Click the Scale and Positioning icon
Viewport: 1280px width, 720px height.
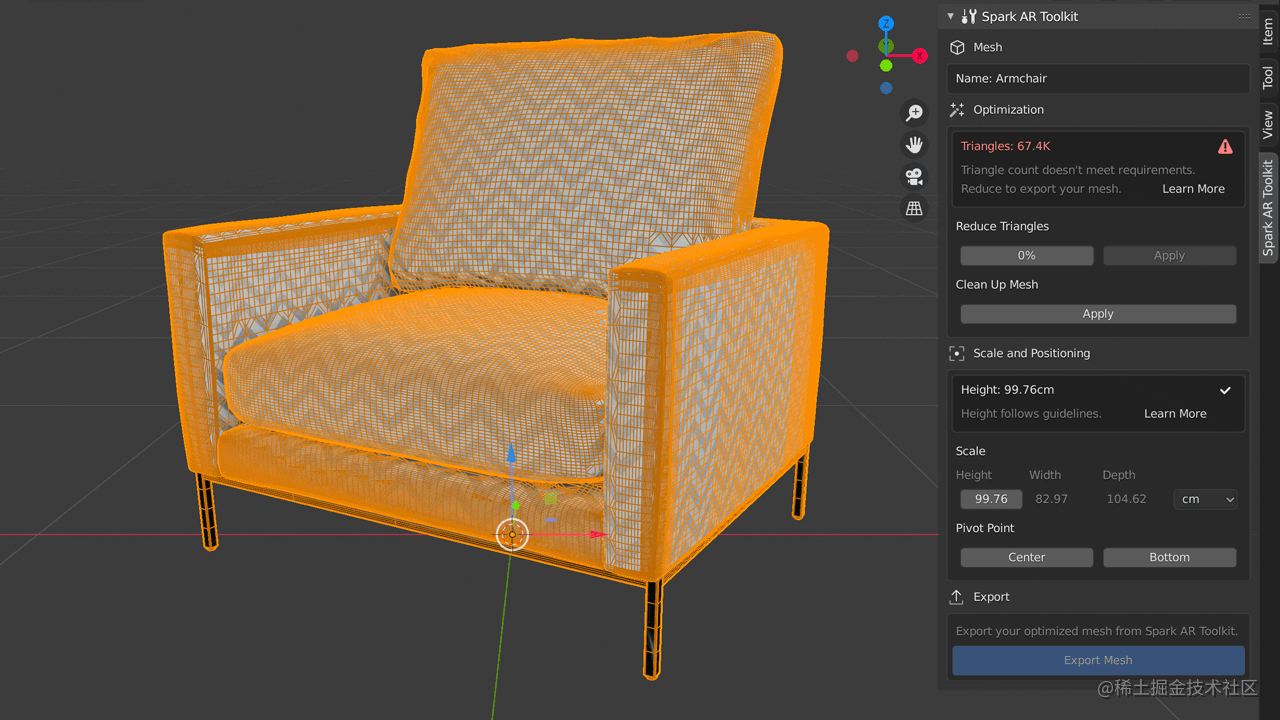[x=956, y=352]
